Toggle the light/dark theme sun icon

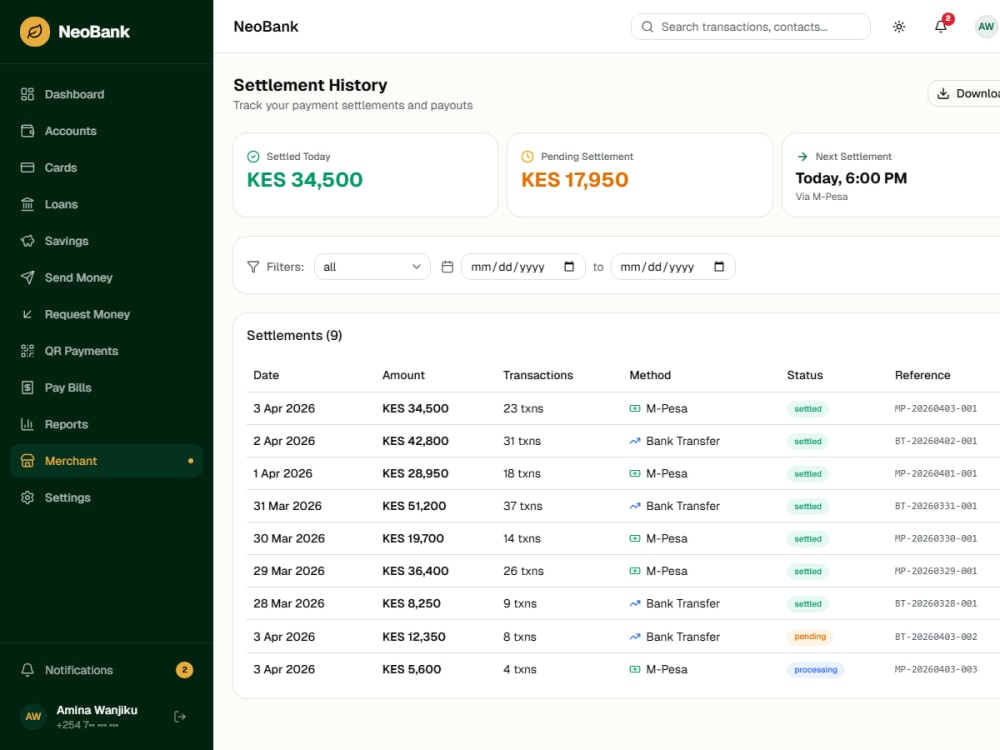coord(899,27)
